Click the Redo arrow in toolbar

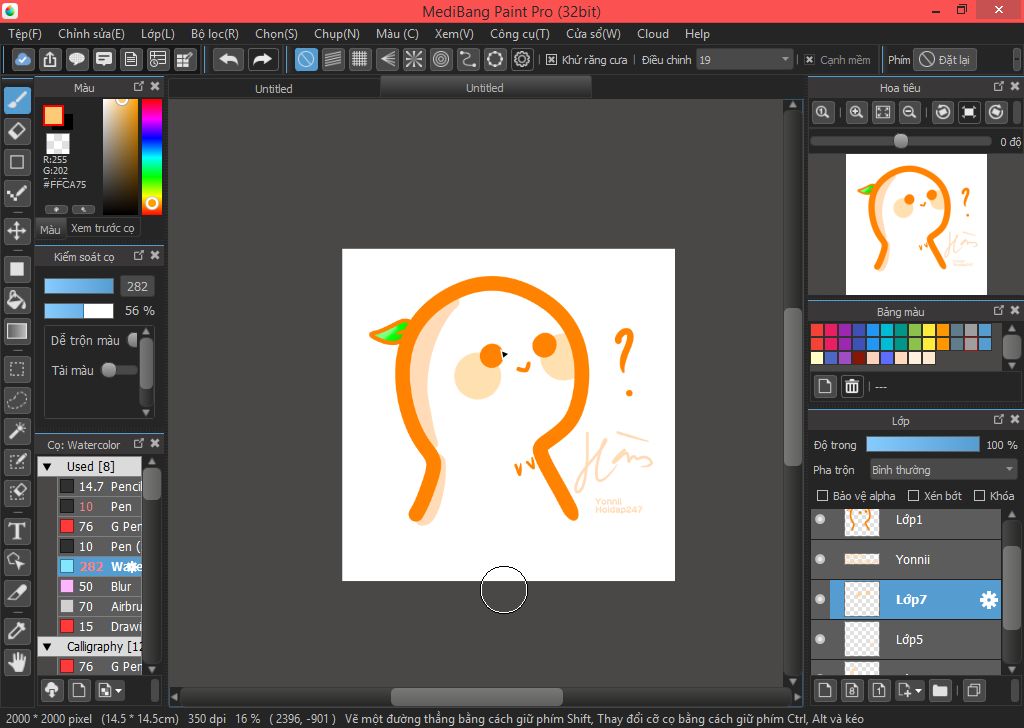tap(262, 59)
